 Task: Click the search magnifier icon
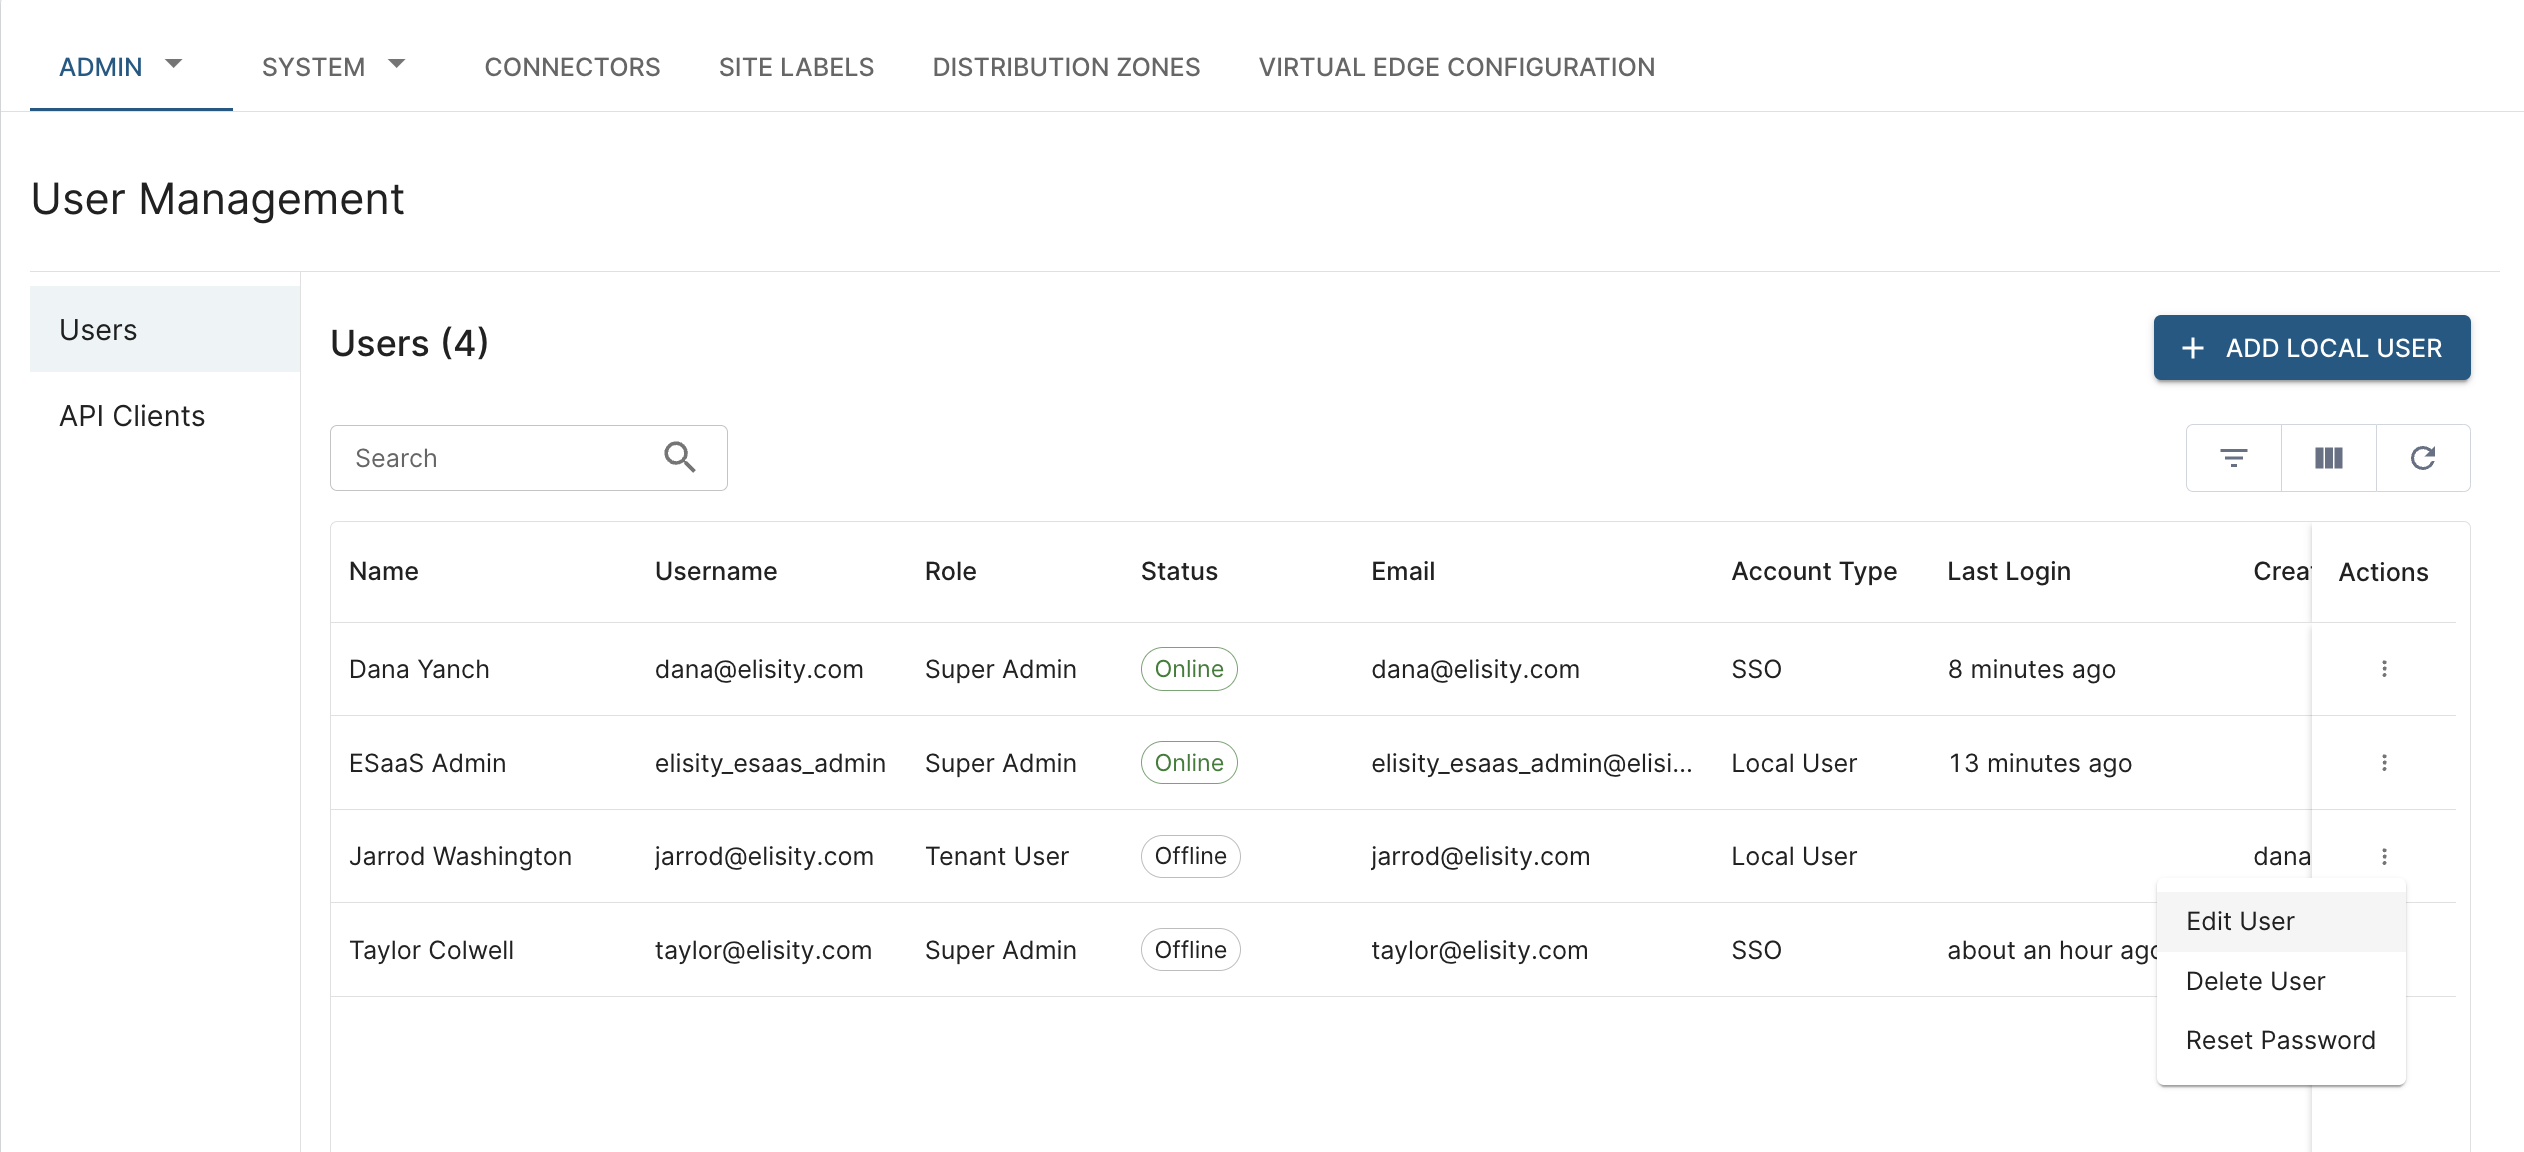pyautogui.click(x=680, y=457)
